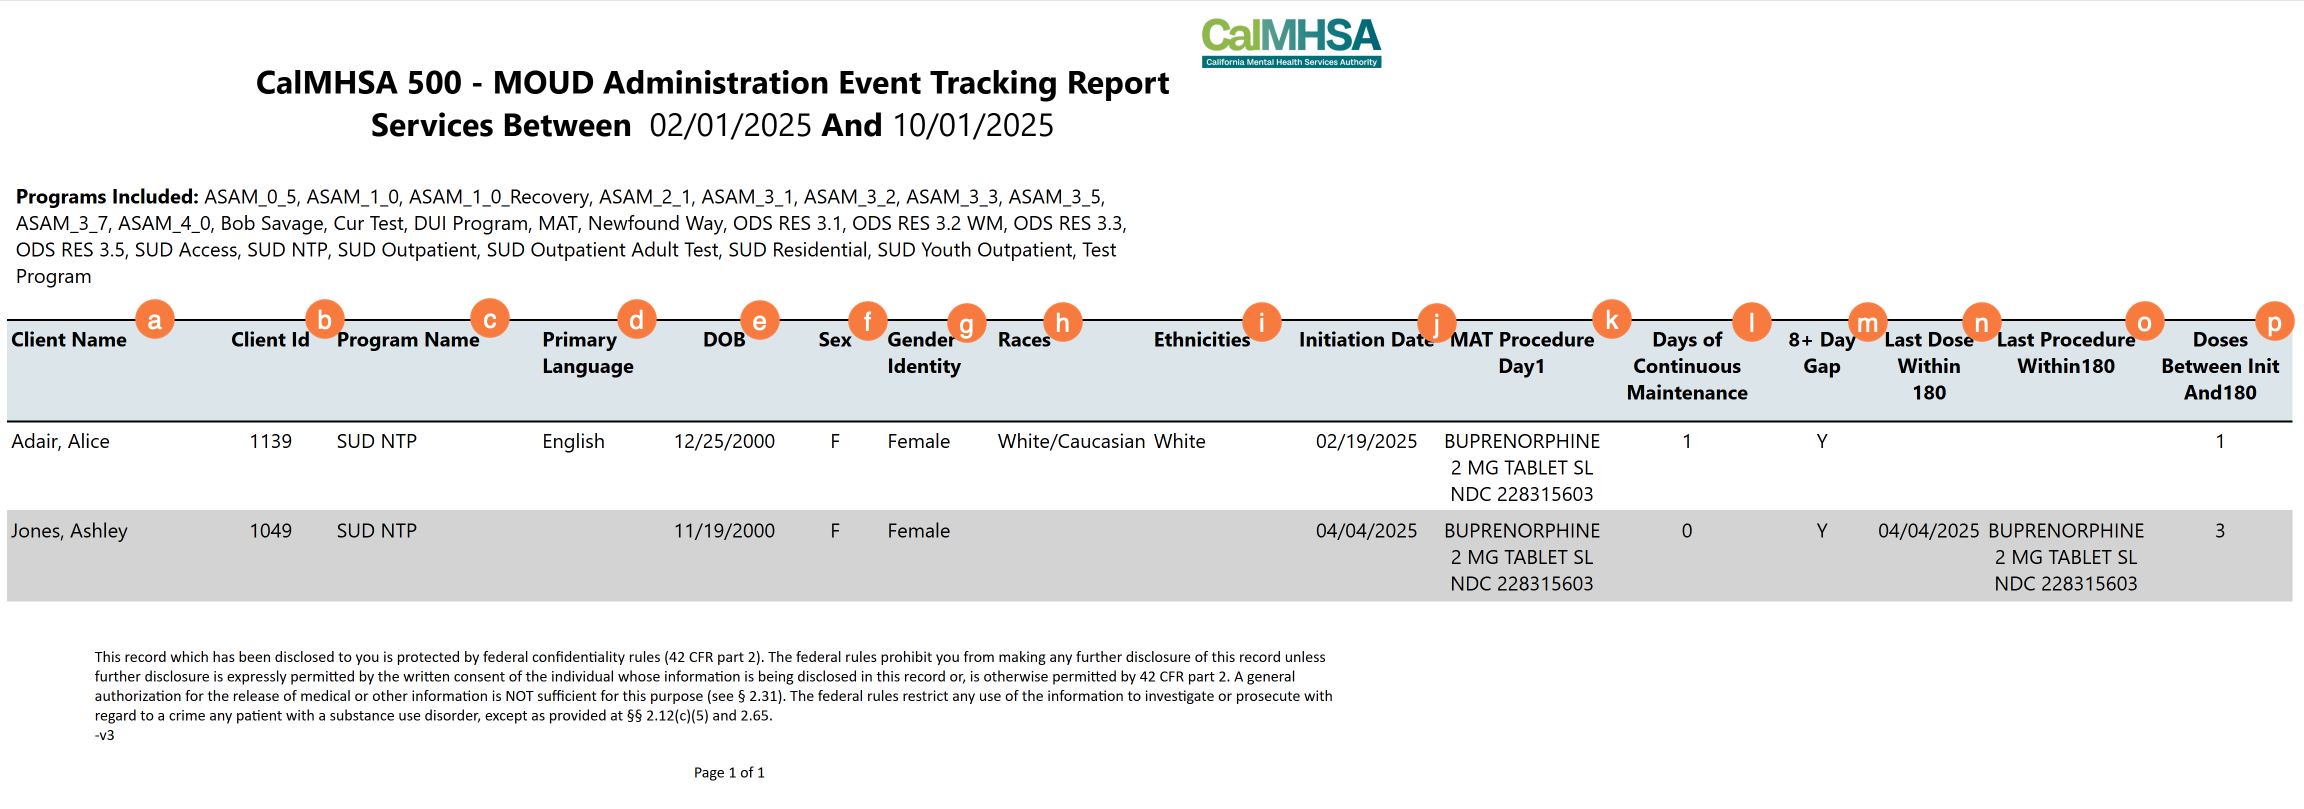Select client name Adair, Alice
The image size is (2304, 809).
pyautogui.click(x=61, y=441)
